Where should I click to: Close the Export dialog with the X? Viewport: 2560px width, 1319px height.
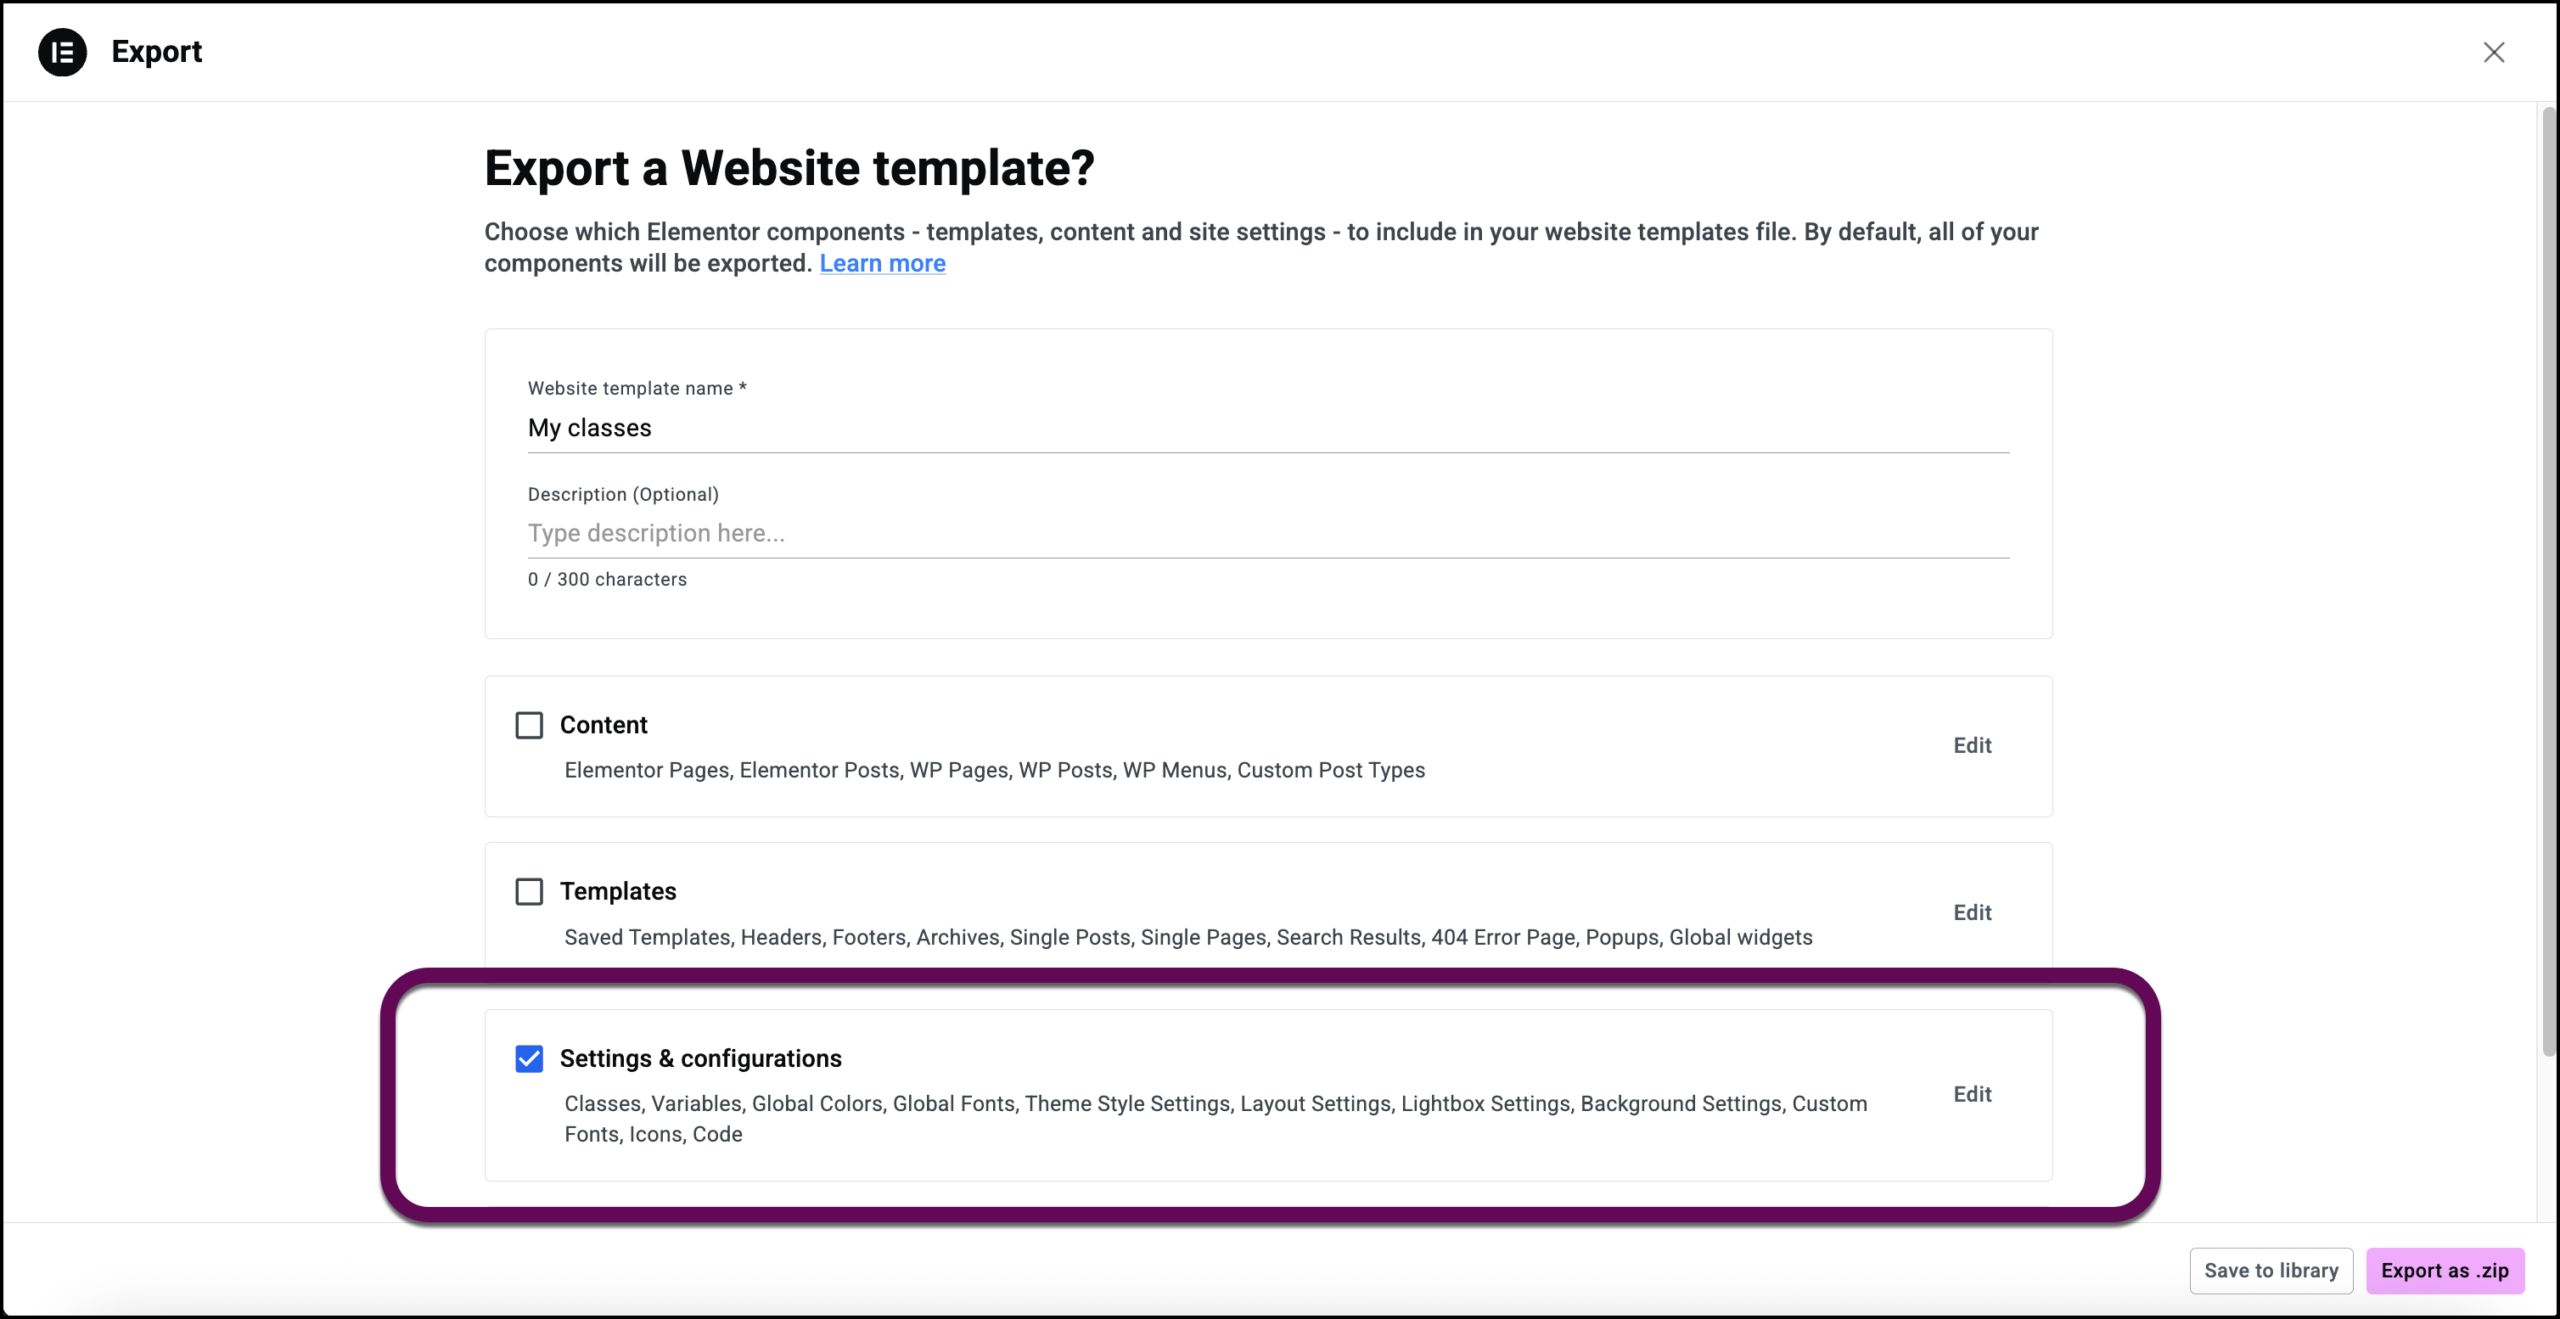coord(2493,52)
